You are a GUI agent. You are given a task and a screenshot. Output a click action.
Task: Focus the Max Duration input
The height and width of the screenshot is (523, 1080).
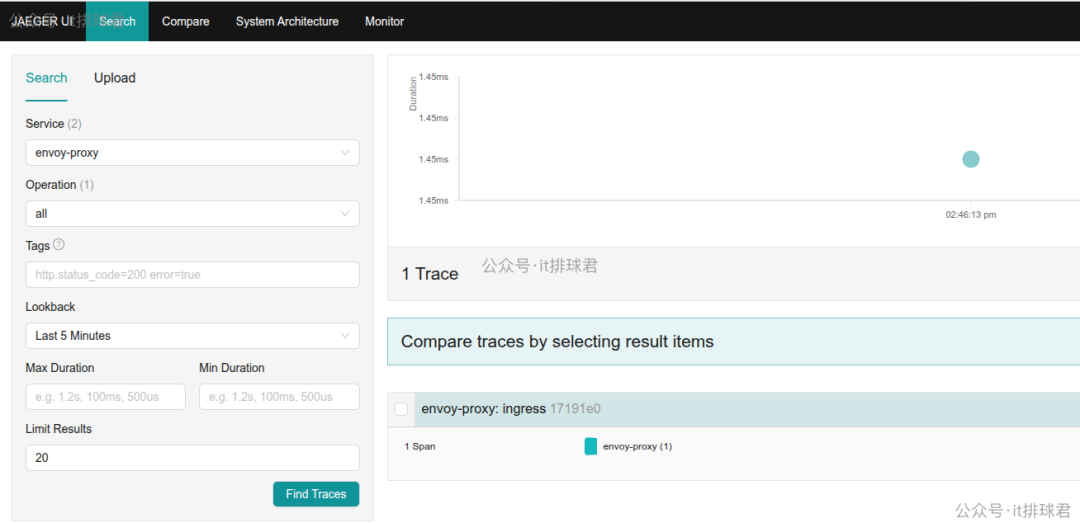click(x=105, y=397)
